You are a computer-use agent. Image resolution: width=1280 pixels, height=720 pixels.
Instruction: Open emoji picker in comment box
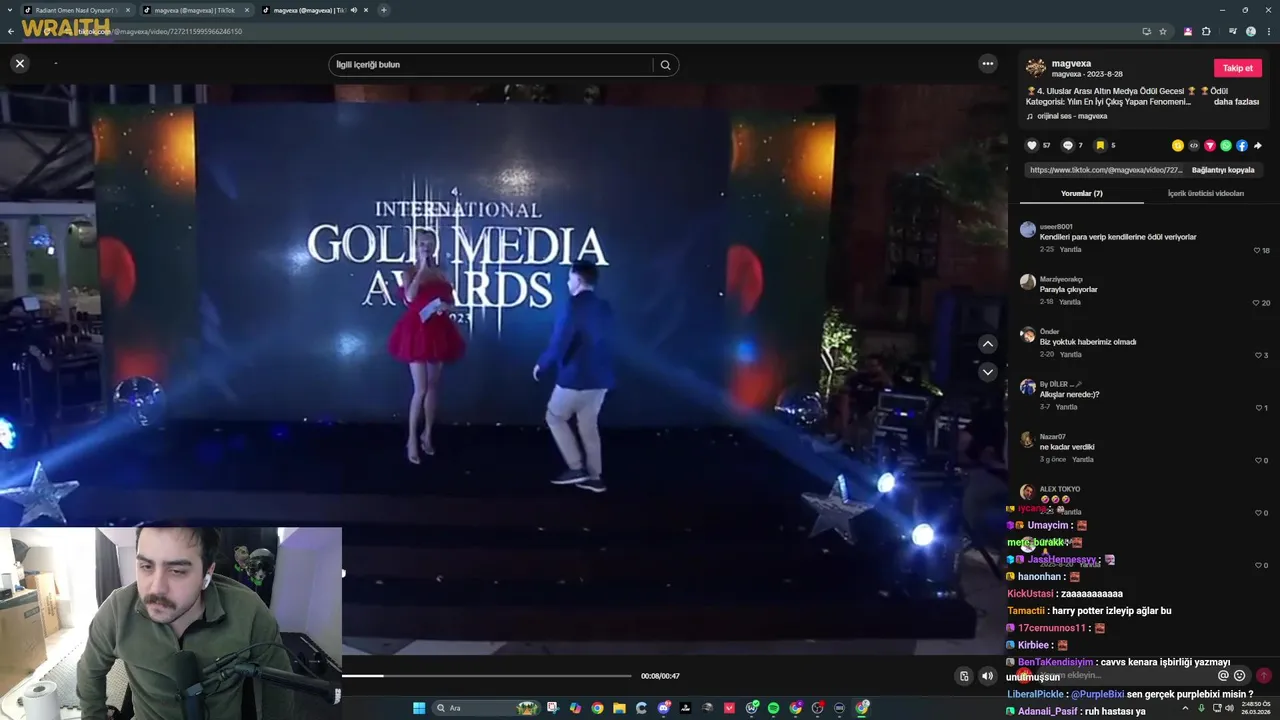(x=1240, y=676)
